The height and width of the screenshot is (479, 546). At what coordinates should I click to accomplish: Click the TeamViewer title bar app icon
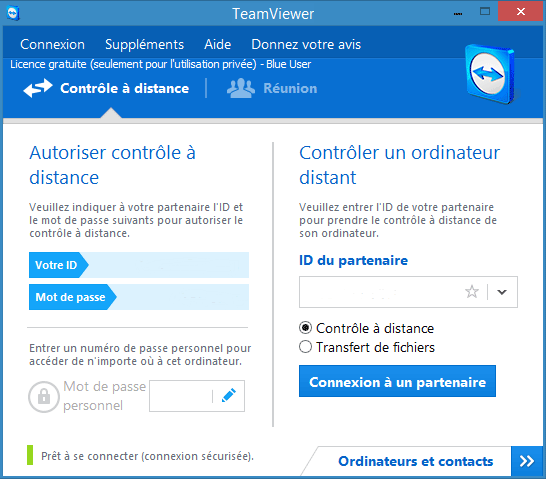(x=13, y=14)
